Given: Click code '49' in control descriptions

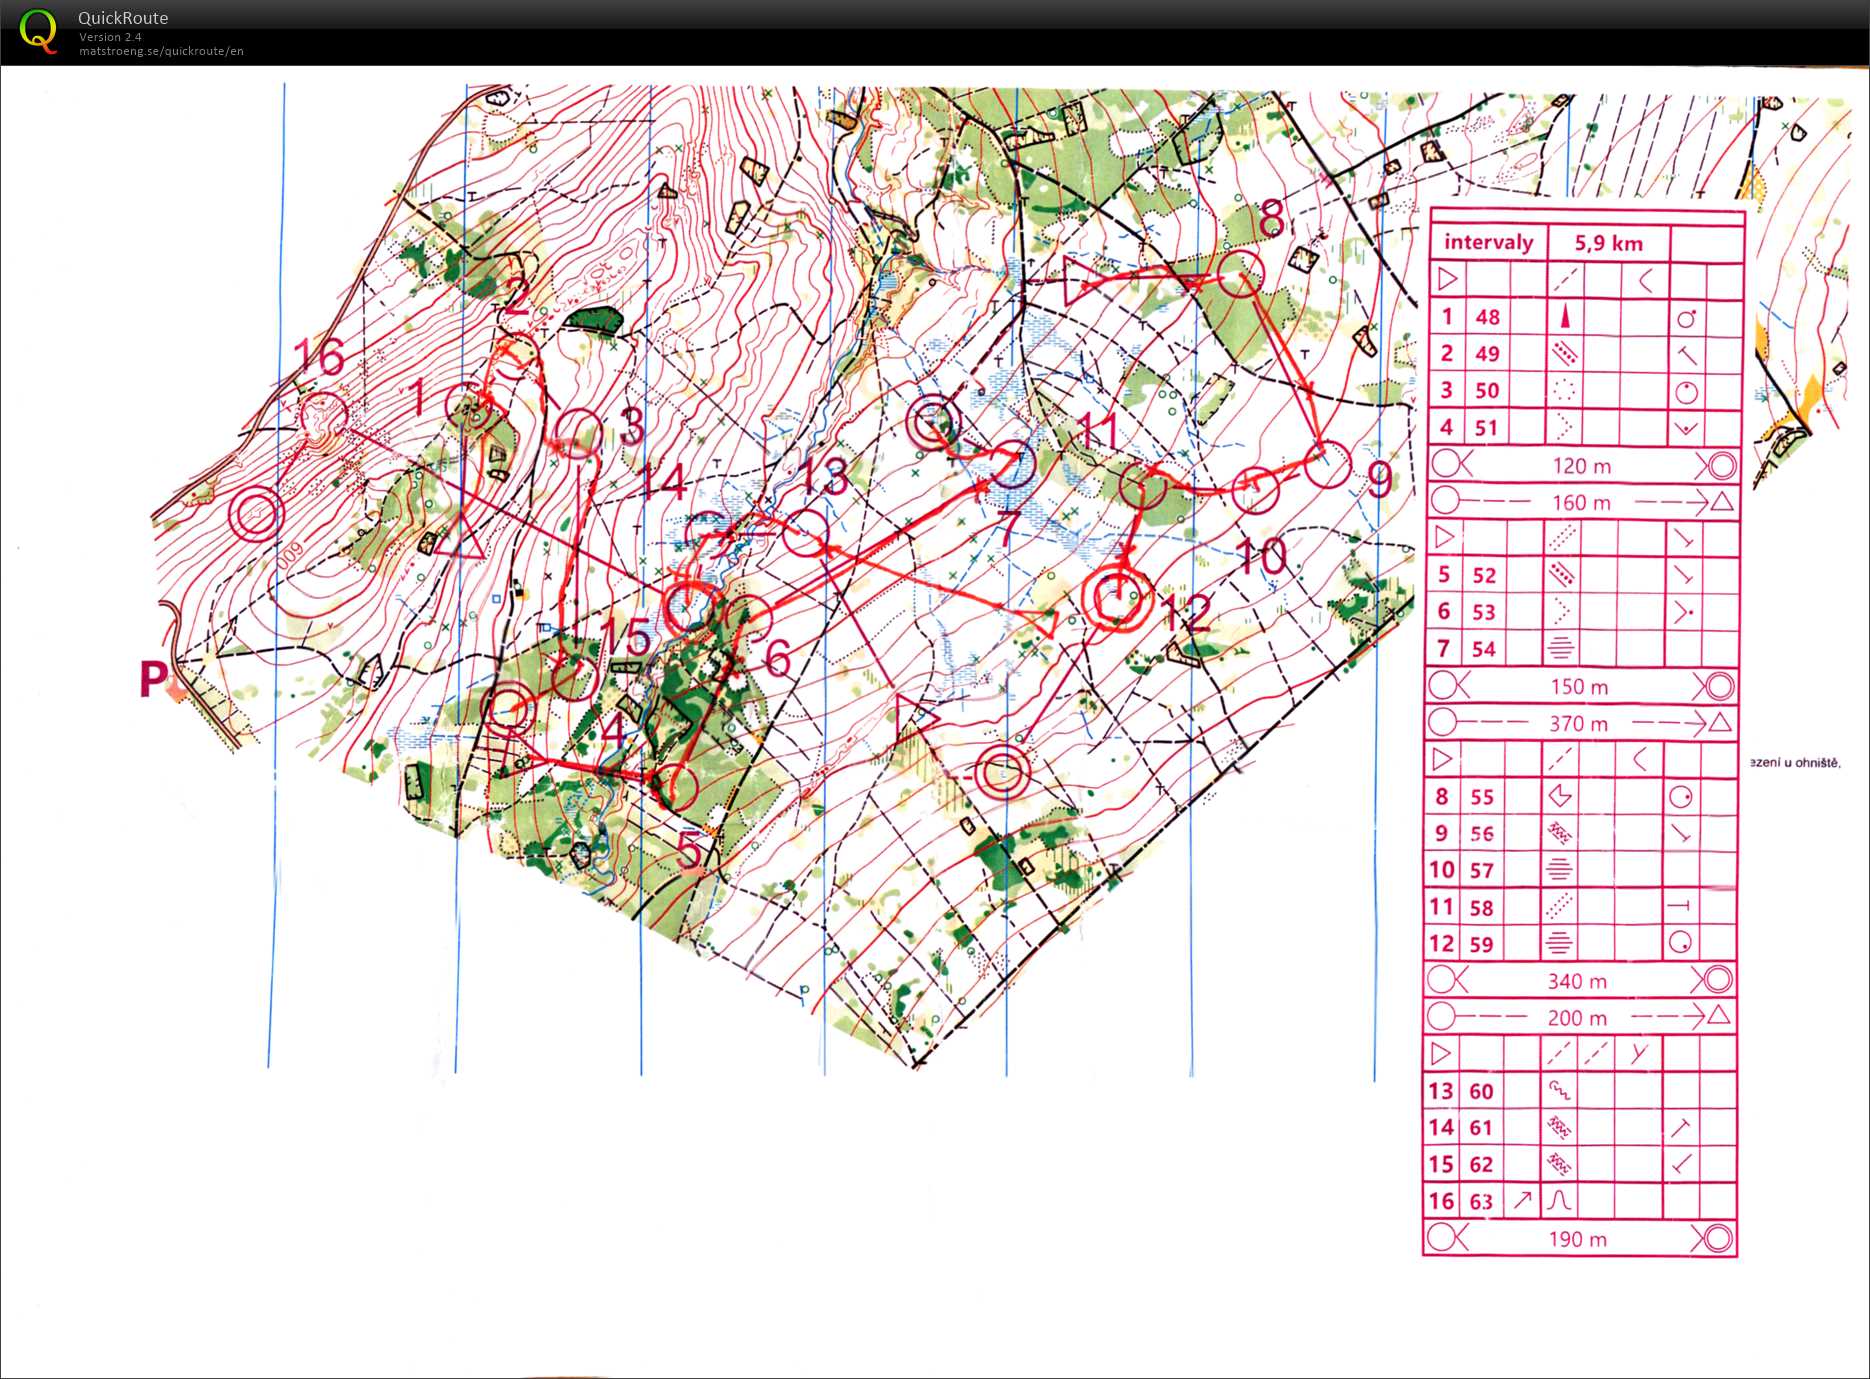Looking at the screenshot, I should click(x=1487, y=354).
